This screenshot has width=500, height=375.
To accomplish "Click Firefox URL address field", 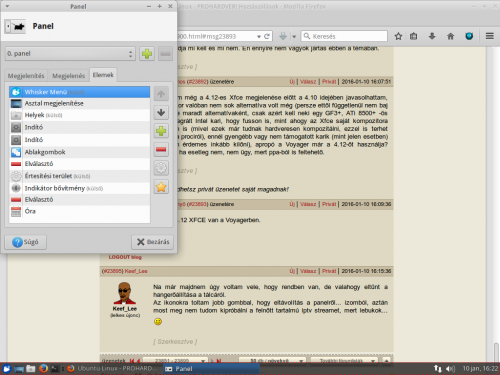I will point(217,36).
